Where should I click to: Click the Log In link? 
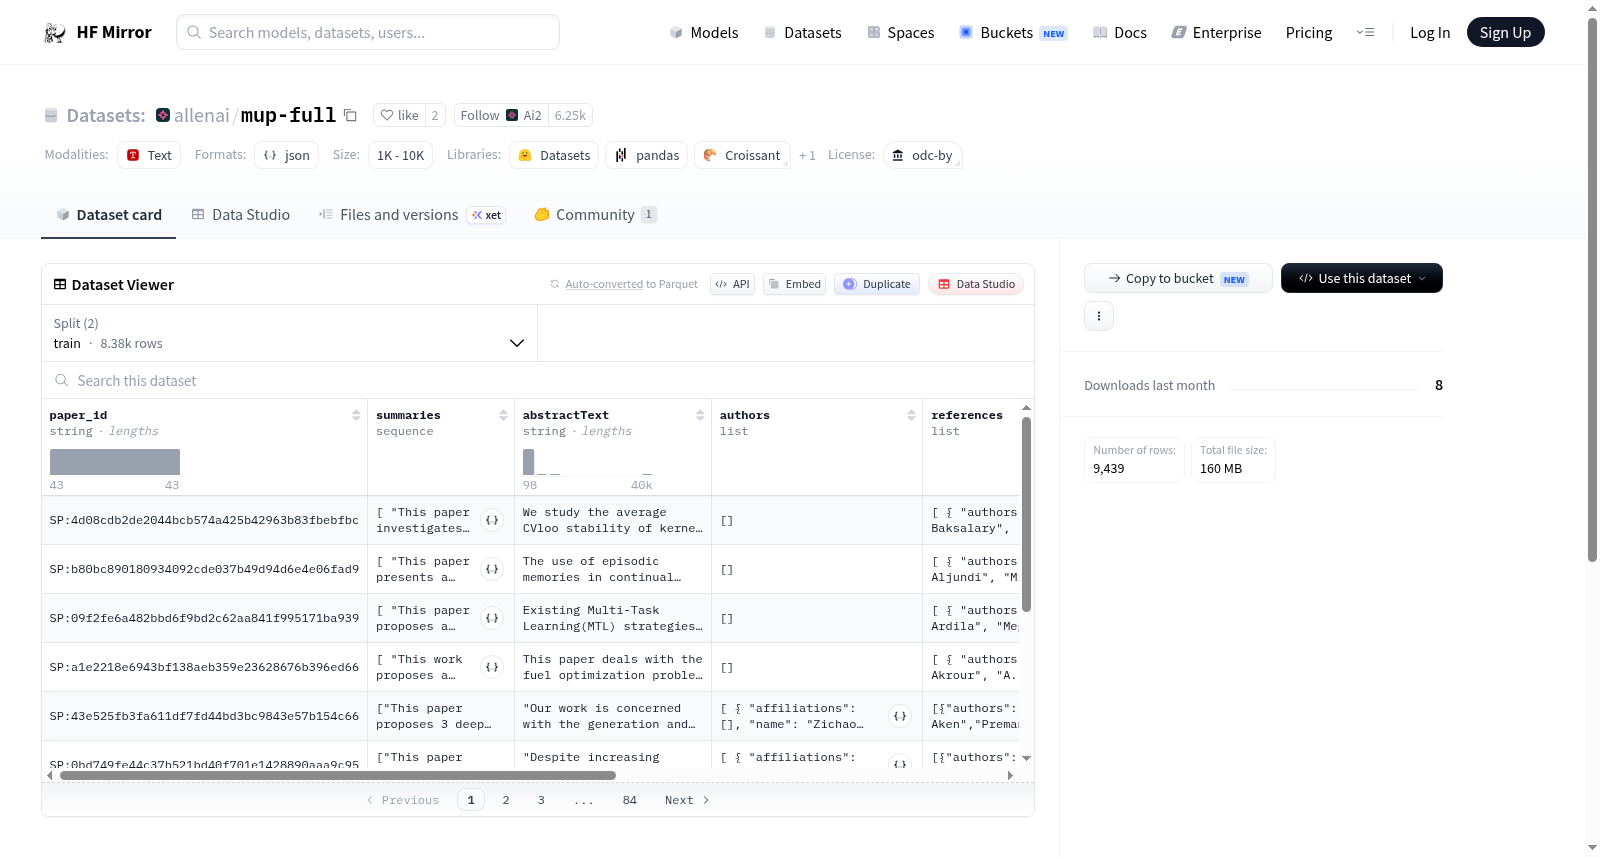(x=1430, y=33)
